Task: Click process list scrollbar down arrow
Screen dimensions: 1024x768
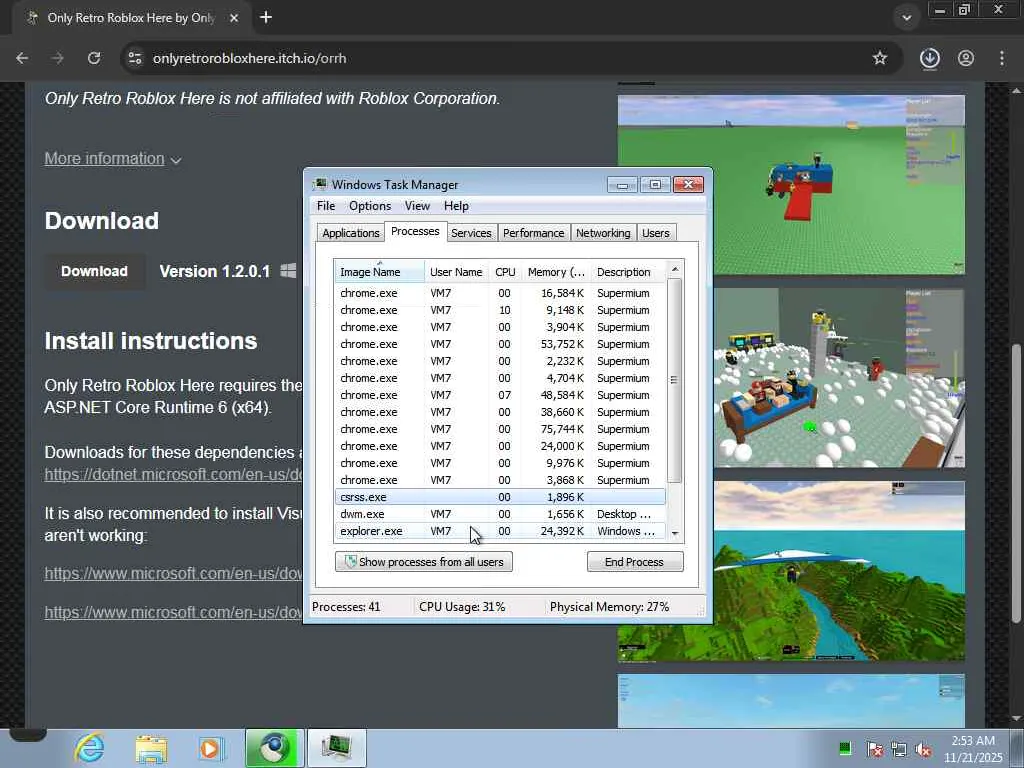Action: [x=675, y=533]
